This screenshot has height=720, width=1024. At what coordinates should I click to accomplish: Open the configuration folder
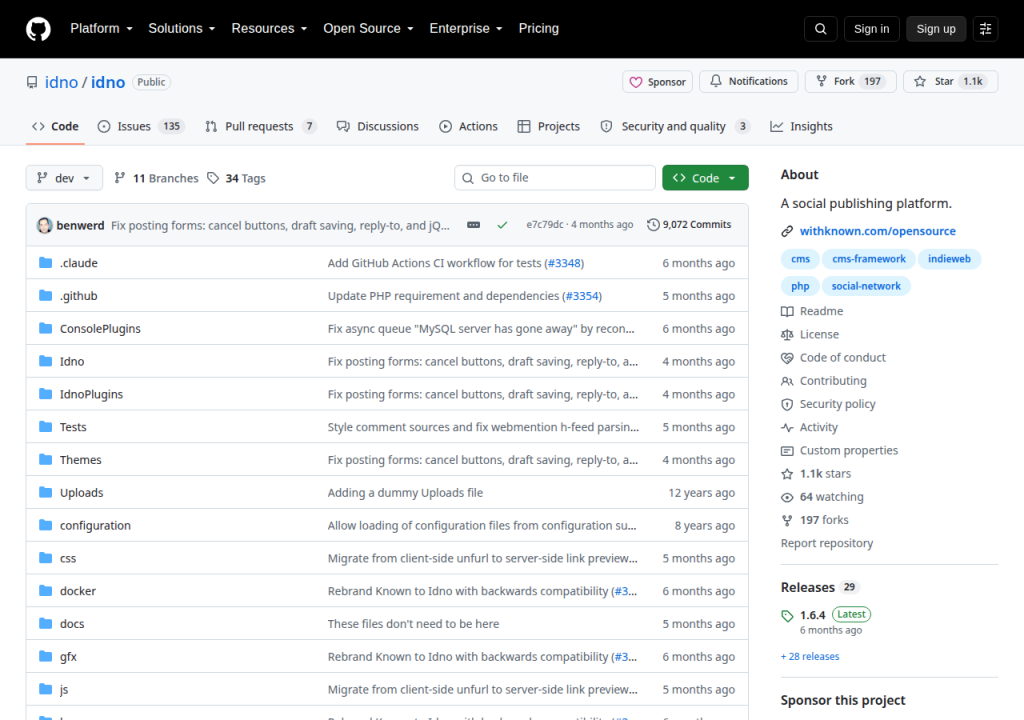[95, 525]
